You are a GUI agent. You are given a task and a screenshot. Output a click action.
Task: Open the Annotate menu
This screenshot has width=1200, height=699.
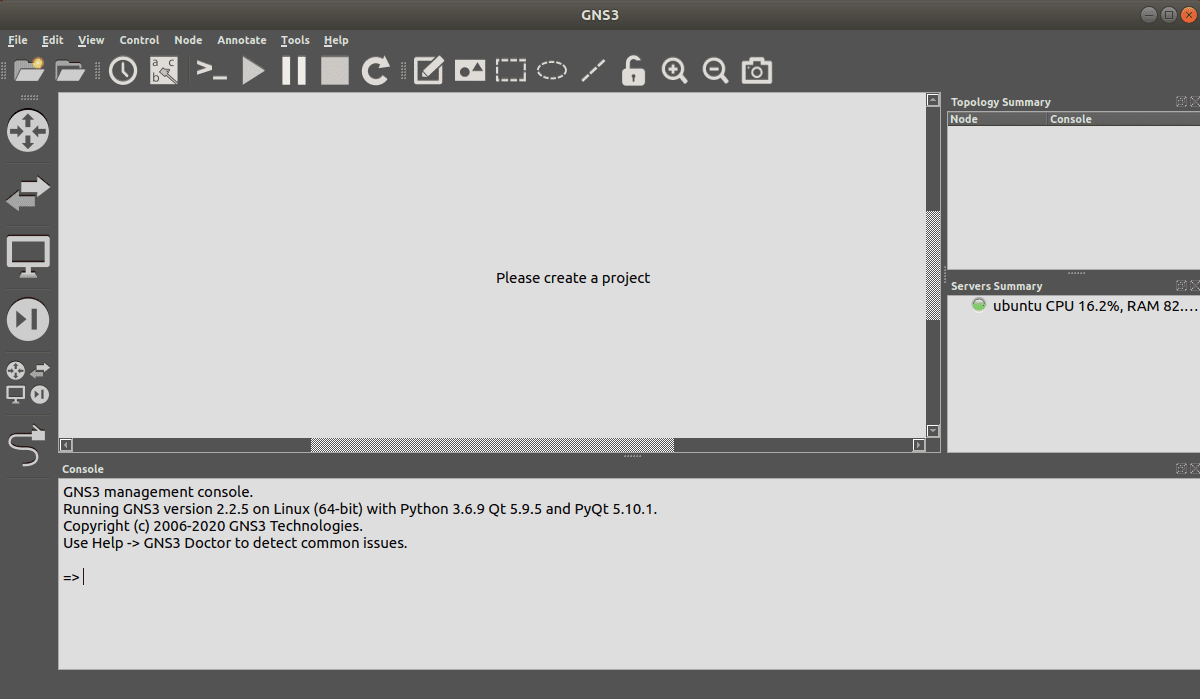[x=242, y=40]
